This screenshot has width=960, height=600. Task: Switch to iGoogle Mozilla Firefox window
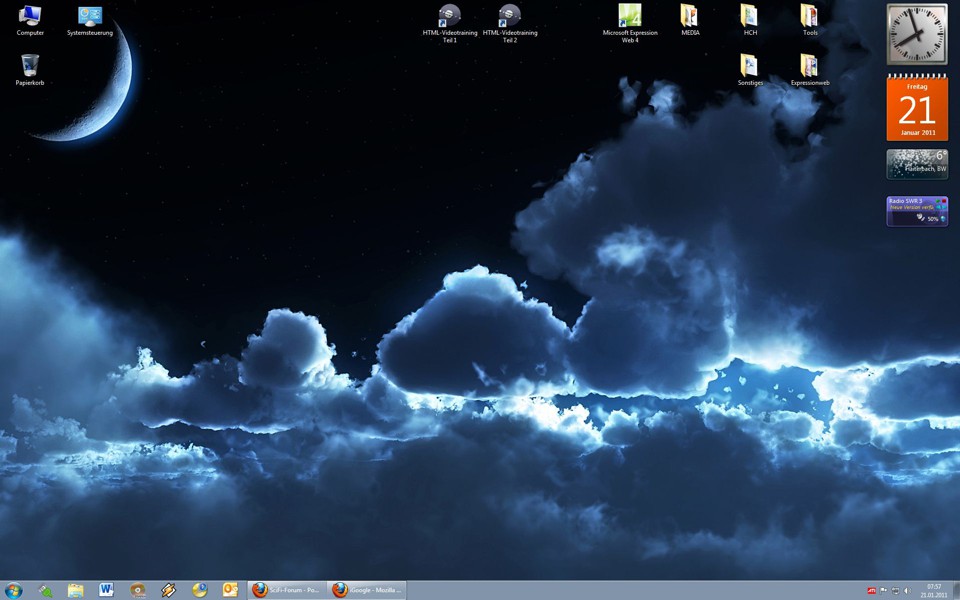pos(367,590)
